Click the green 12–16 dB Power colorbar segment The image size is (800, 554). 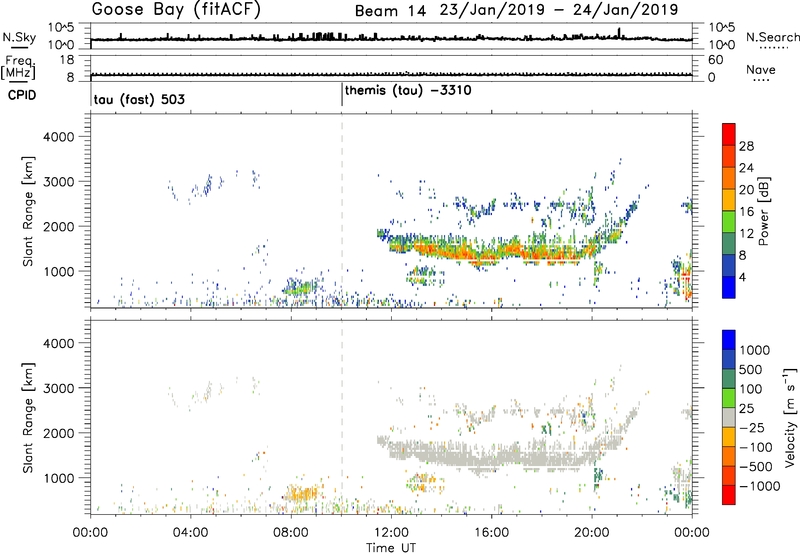tap(729, 222)
